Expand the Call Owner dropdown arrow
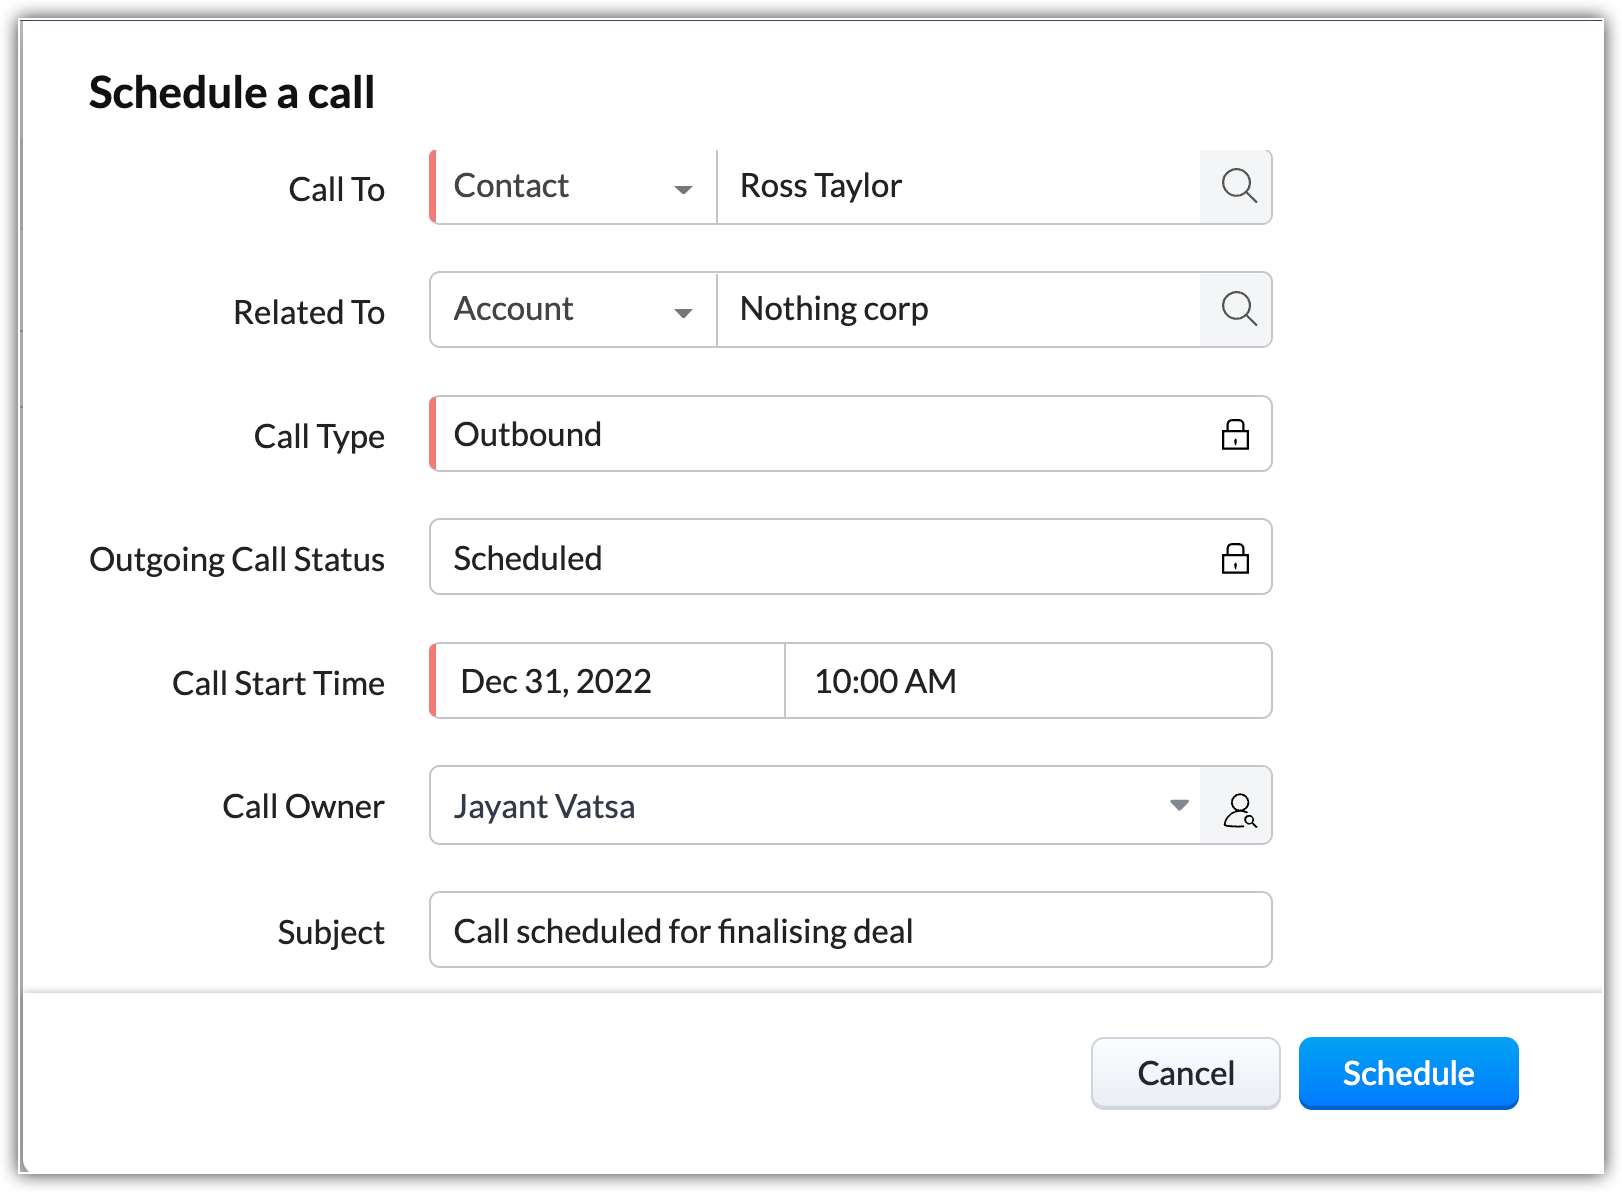1622x1192 pixels. (1179, 806)
